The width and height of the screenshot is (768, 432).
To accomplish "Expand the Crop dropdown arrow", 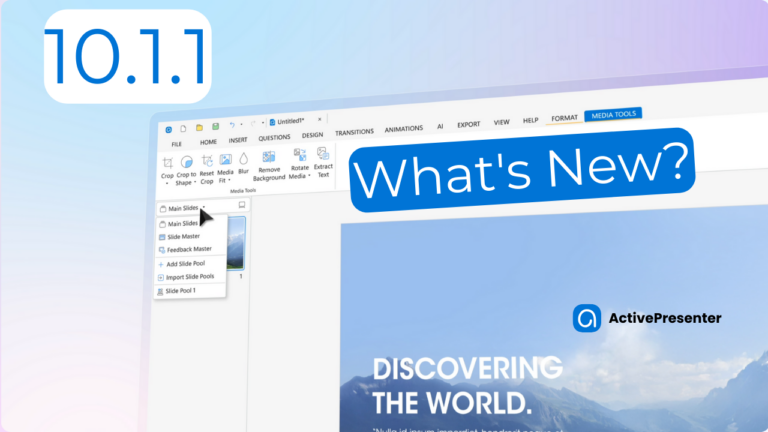I will [x=167, y=183].
